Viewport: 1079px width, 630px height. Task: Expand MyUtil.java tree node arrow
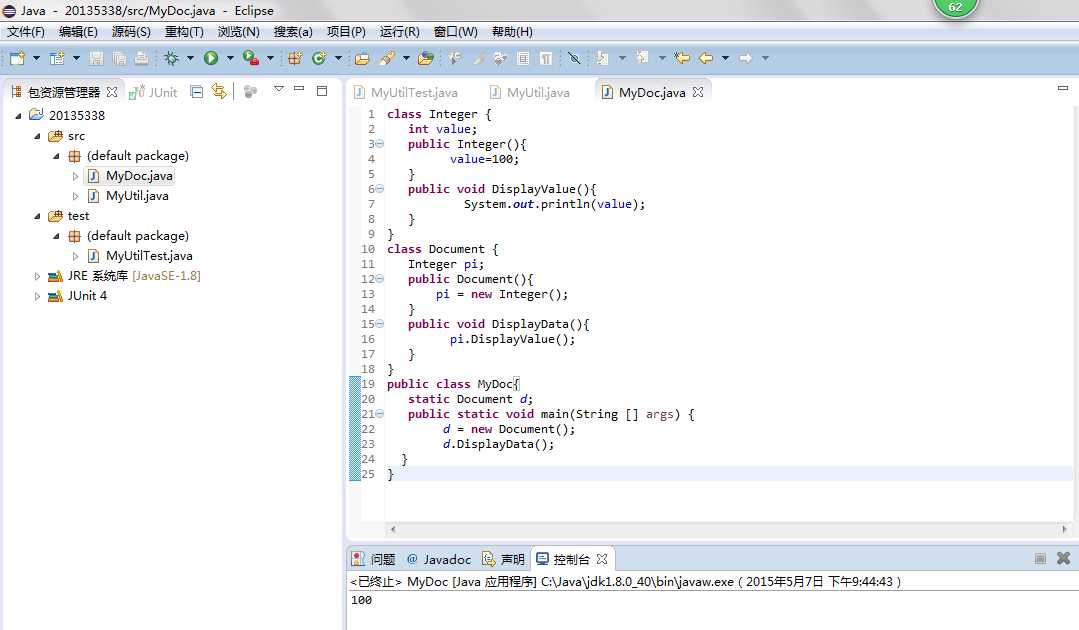point(75,197)
